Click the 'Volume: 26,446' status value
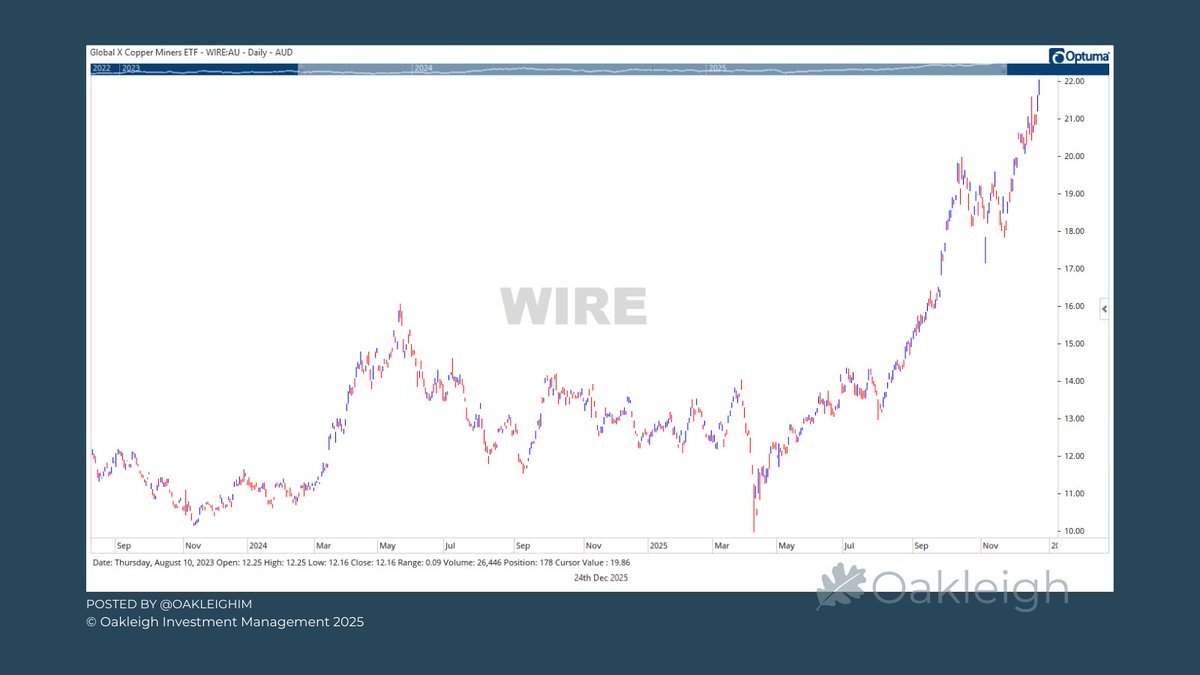 point(473,563)
